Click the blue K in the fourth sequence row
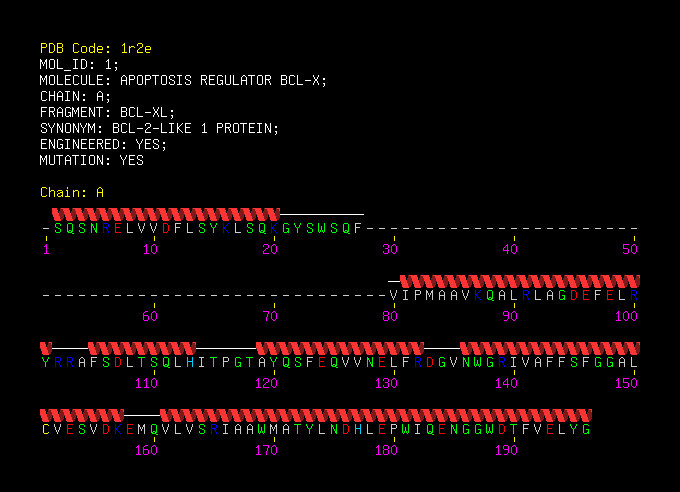The image size is (680, 492). pos(118,430)
